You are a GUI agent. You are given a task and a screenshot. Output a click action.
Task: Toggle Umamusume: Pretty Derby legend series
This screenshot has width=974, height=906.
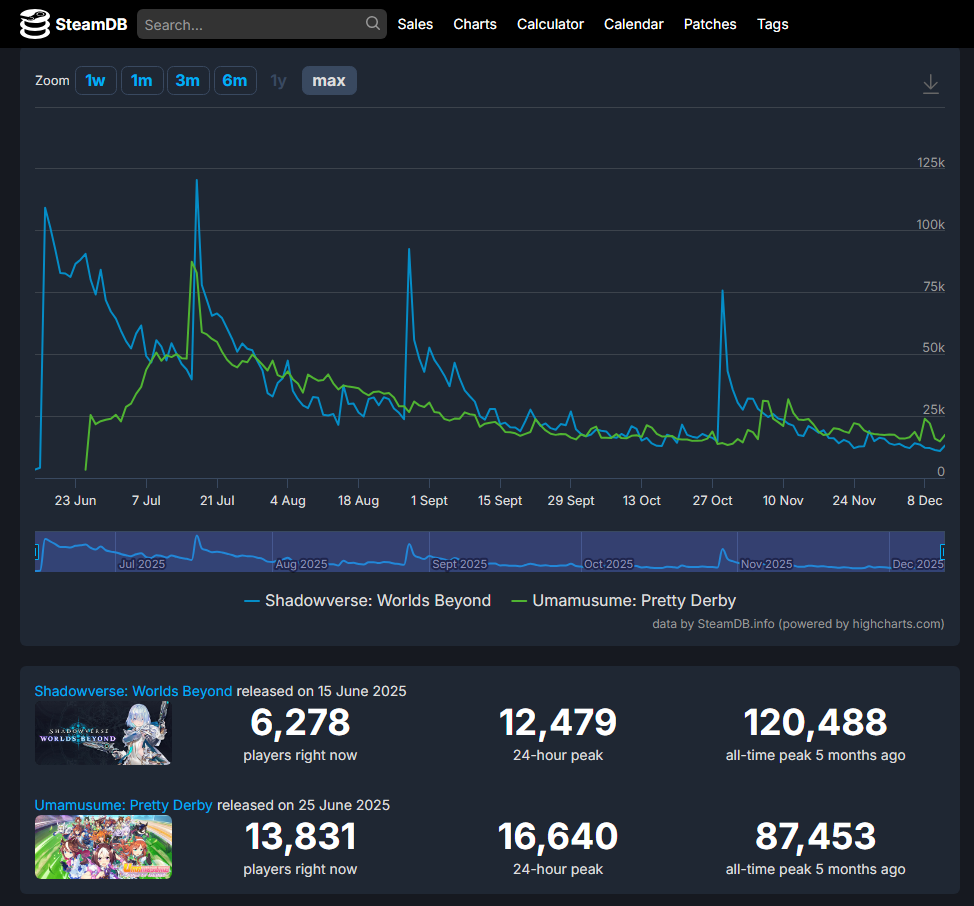pyautogui.click(x=623, y=600)
